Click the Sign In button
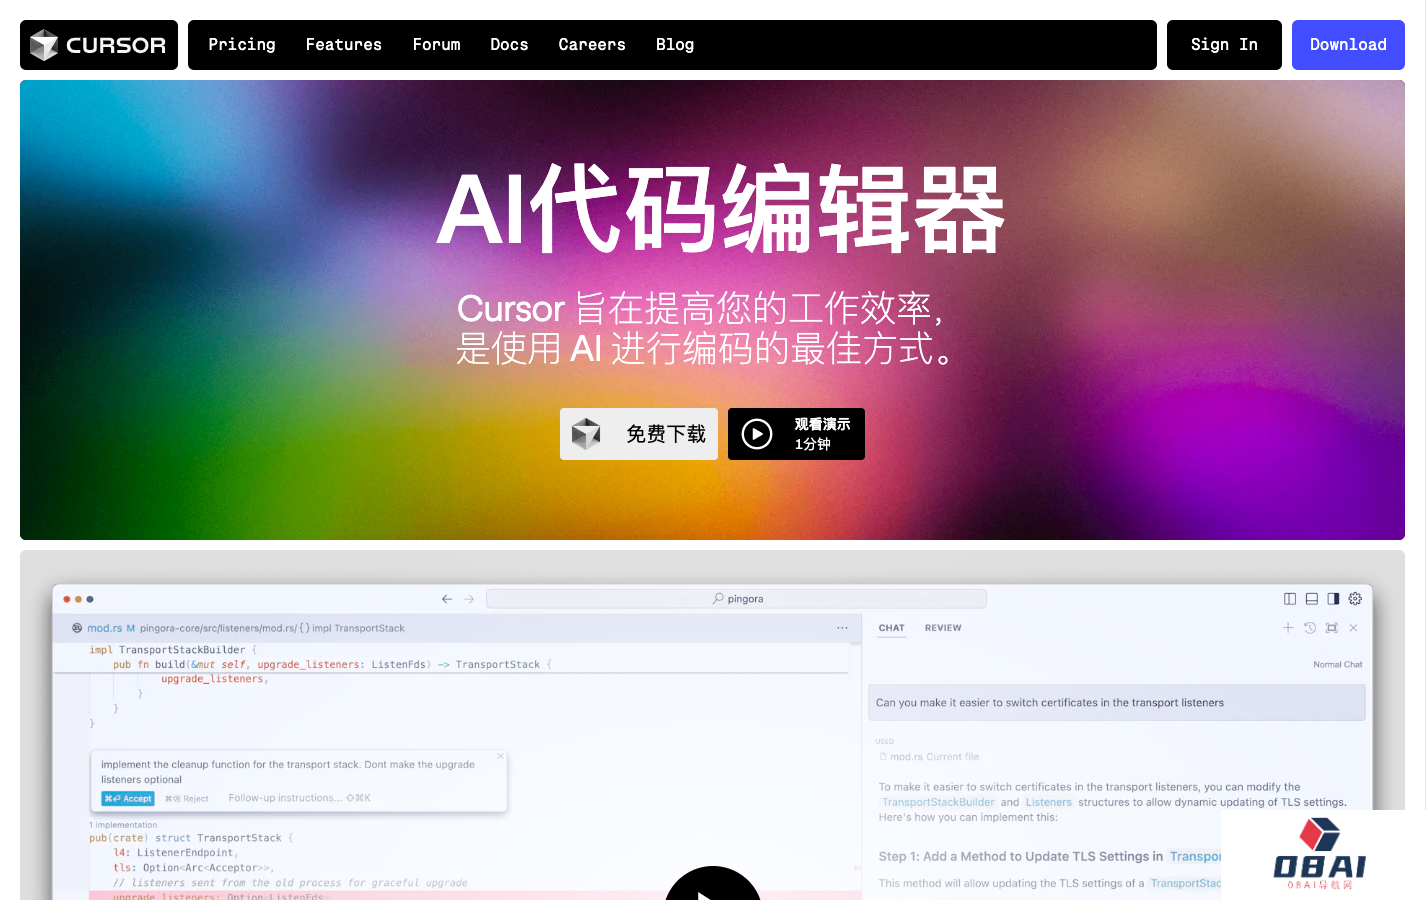The height and width of the screenshot is (900, 1427). click(1224, 45)
